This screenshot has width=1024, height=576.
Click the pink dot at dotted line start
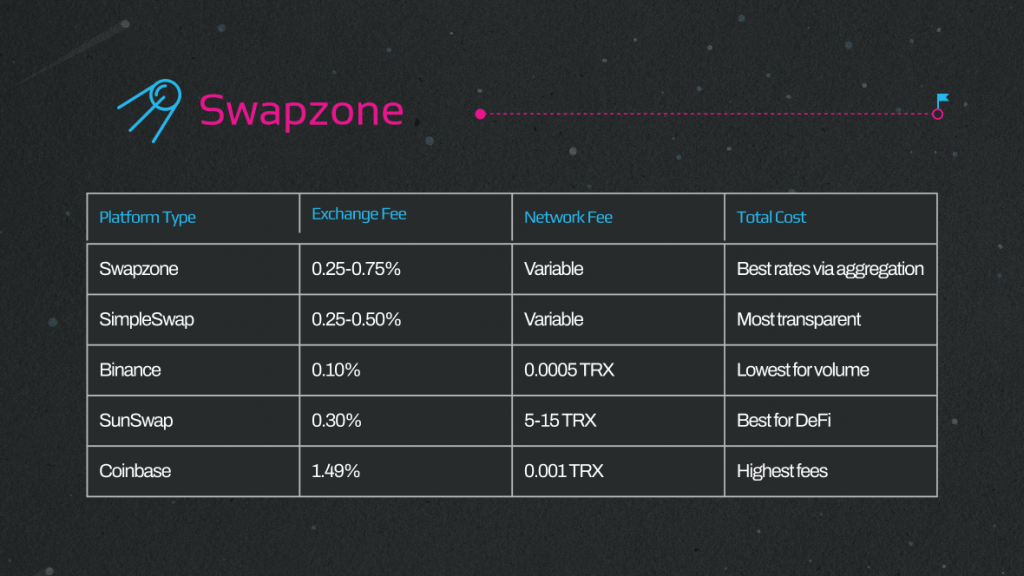481,114
